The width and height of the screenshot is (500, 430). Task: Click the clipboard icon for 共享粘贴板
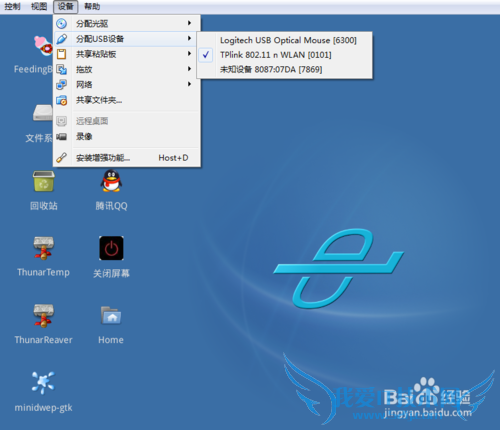(x=61, y=54)
